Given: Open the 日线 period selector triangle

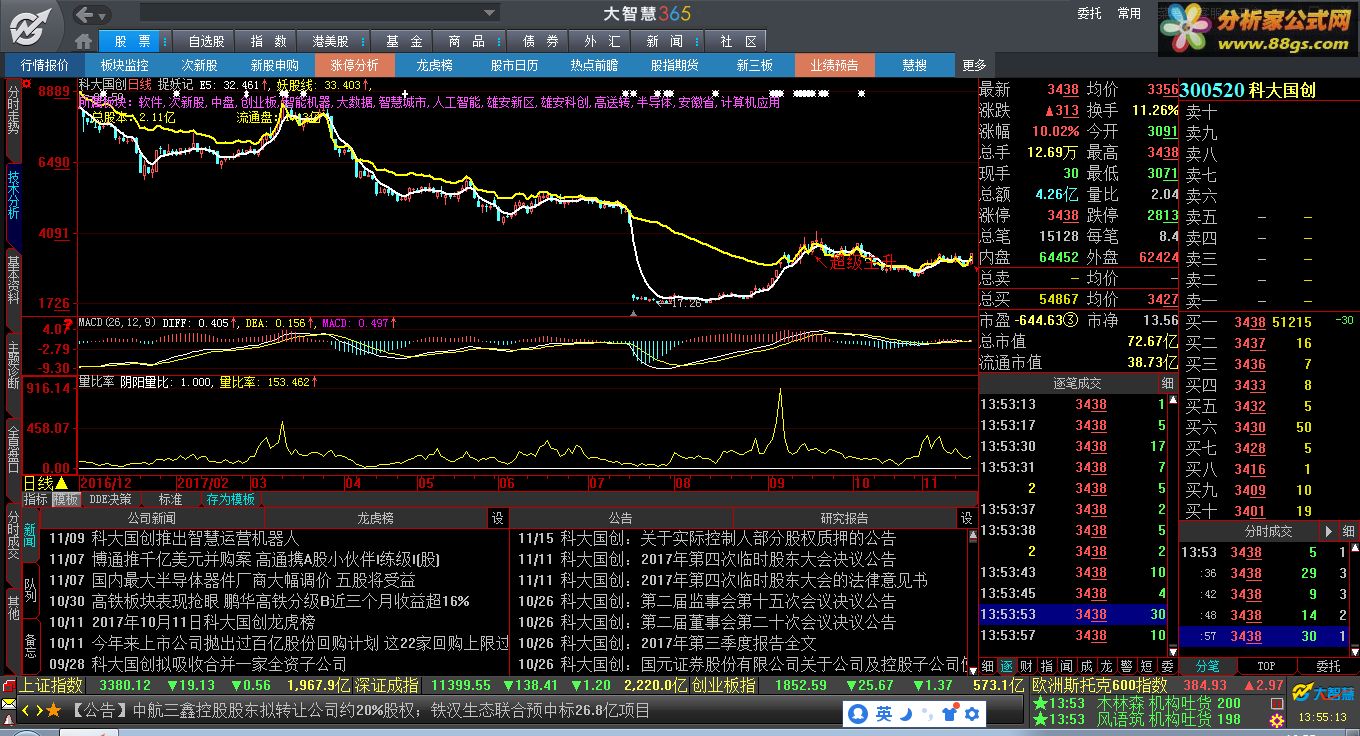Looking at the screenshot, I should [x=61, y=483].
